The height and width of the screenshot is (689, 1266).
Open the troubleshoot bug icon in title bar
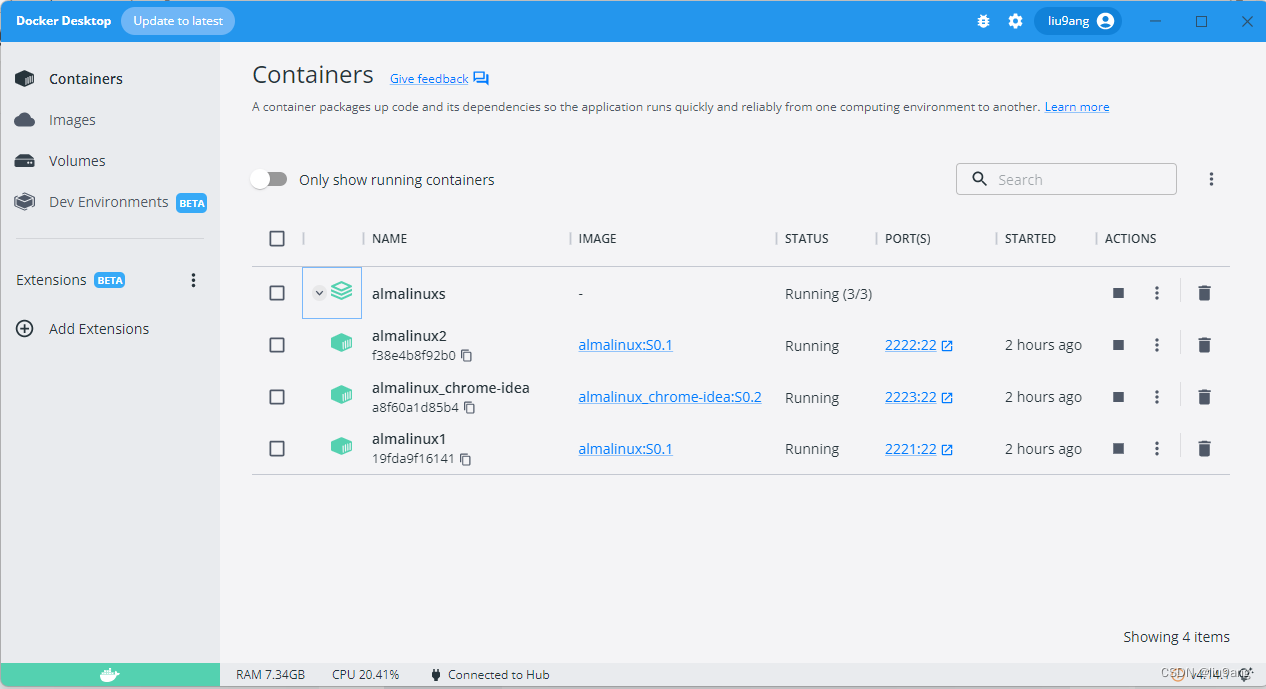(x=983, y=21)
